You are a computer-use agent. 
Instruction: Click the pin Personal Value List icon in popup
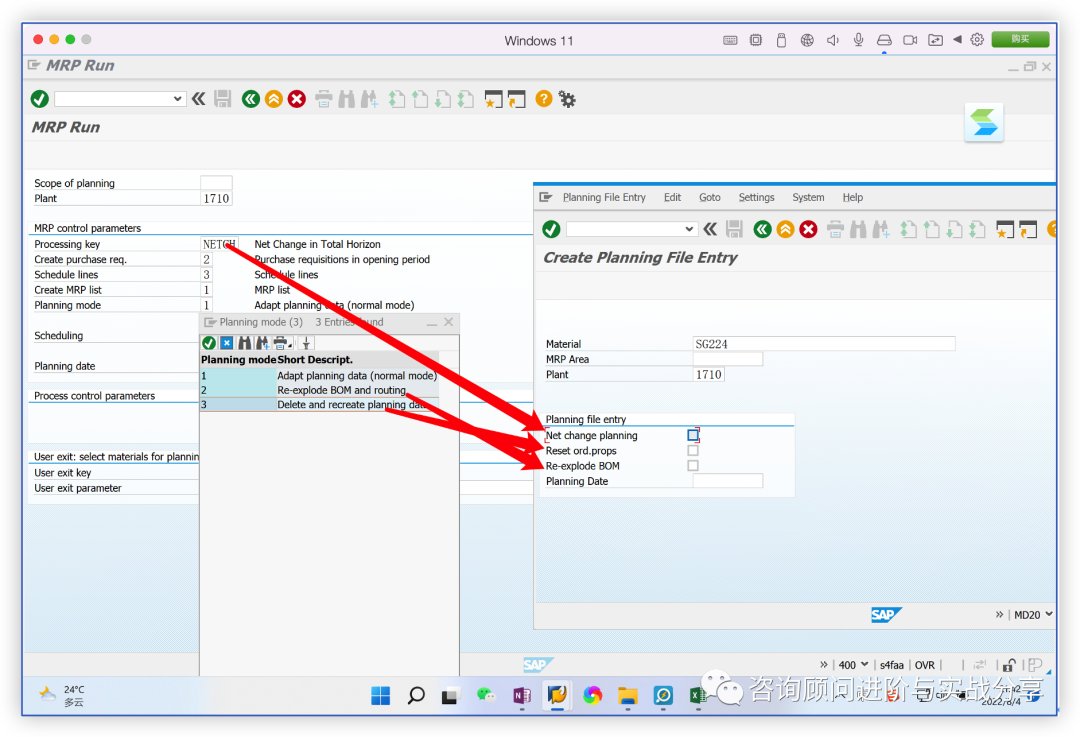tap(307, 342)
